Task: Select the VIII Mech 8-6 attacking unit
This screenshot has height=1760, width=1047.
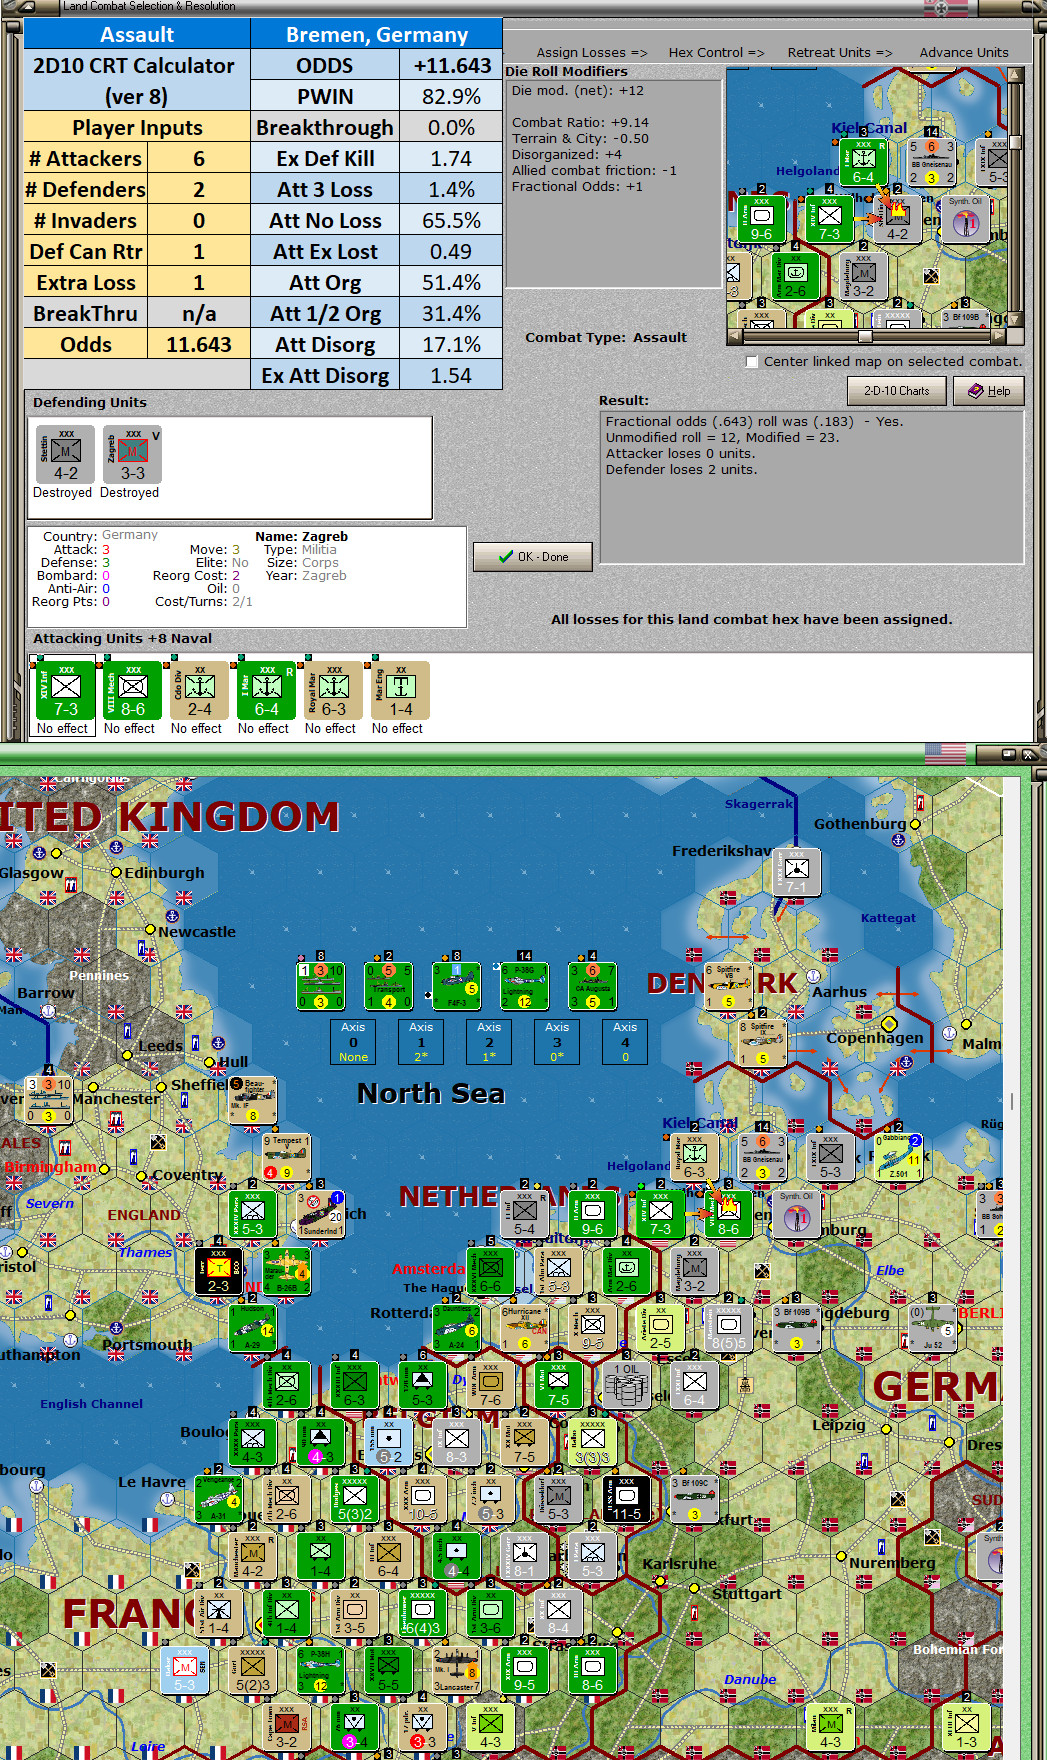Action: click(x=133, y=690)
